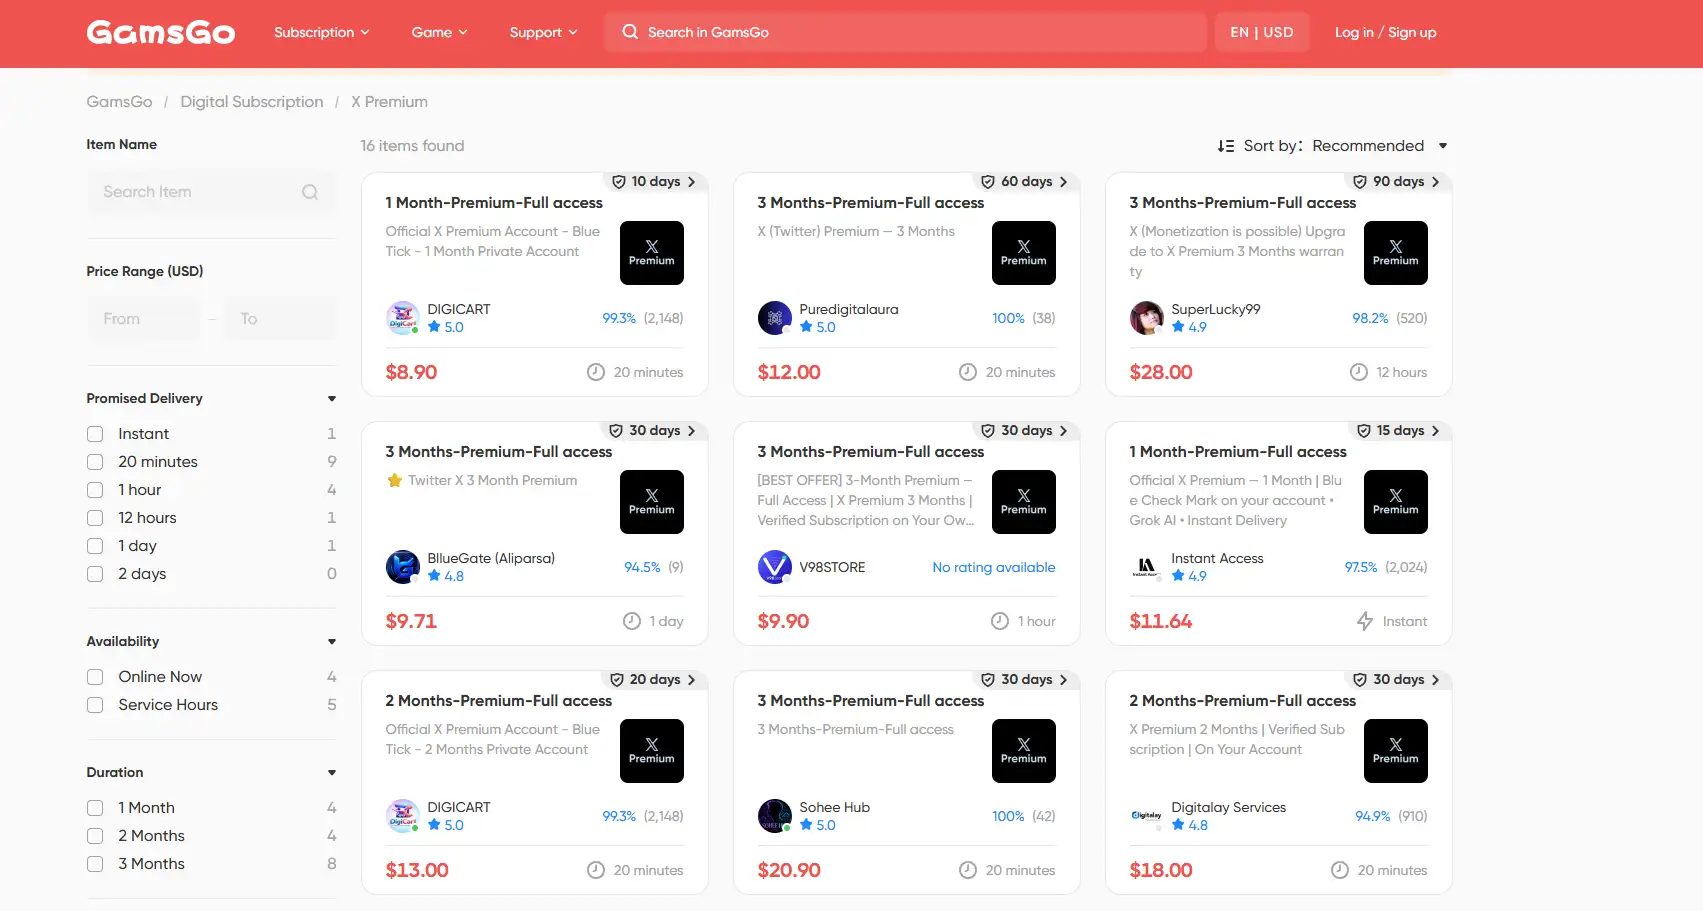Screen dimensions: 1703x911
Task: Click Puredigitalaura seller avatar
Action: (x=774, y=318)
